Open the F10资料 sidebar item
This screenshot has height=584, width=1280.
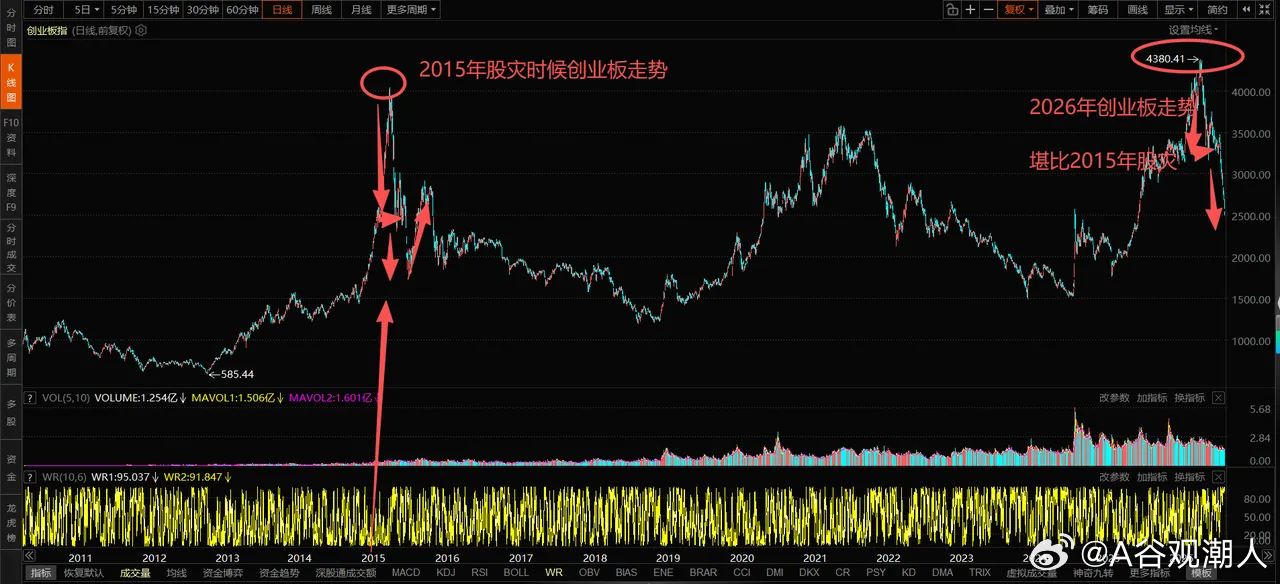click(11, 138)
